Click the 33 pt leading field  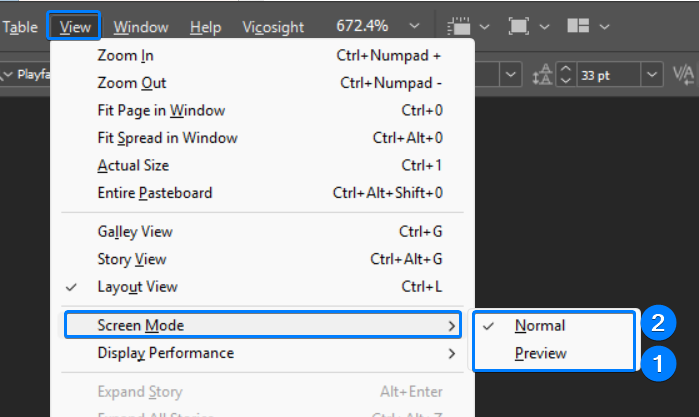[x=609, y=74]
